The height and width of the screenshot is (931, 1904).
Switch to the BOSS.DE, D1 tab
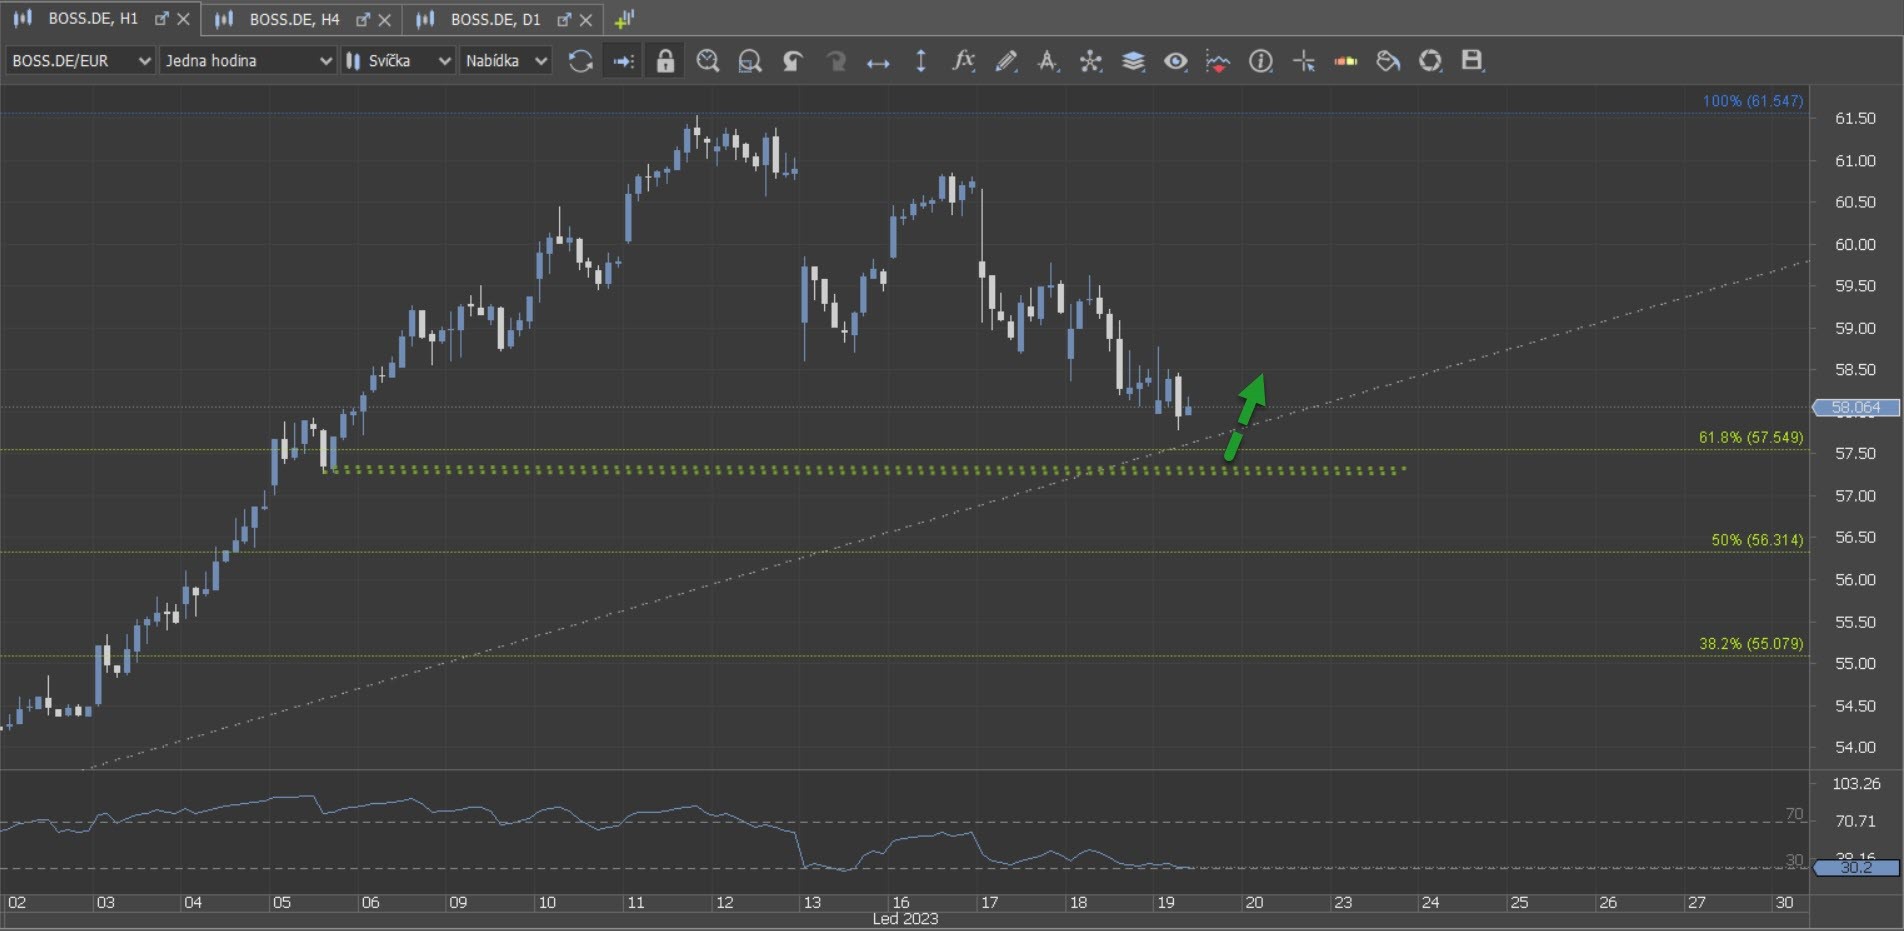(x=495, y=19)
